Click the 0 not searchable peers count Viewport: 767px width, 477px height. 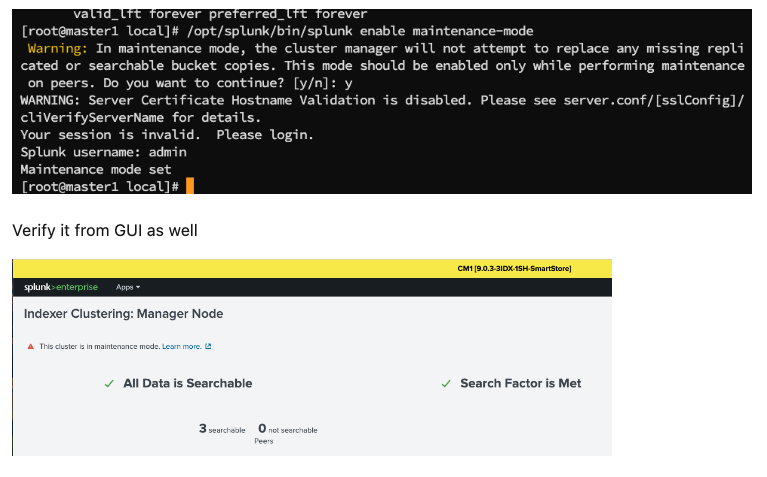(x=288, y=429)
